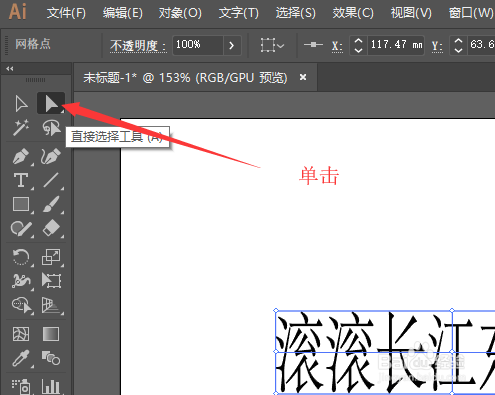Select the Selection tool (outline arrow)

pyautogui.click(x=21, y=103)
